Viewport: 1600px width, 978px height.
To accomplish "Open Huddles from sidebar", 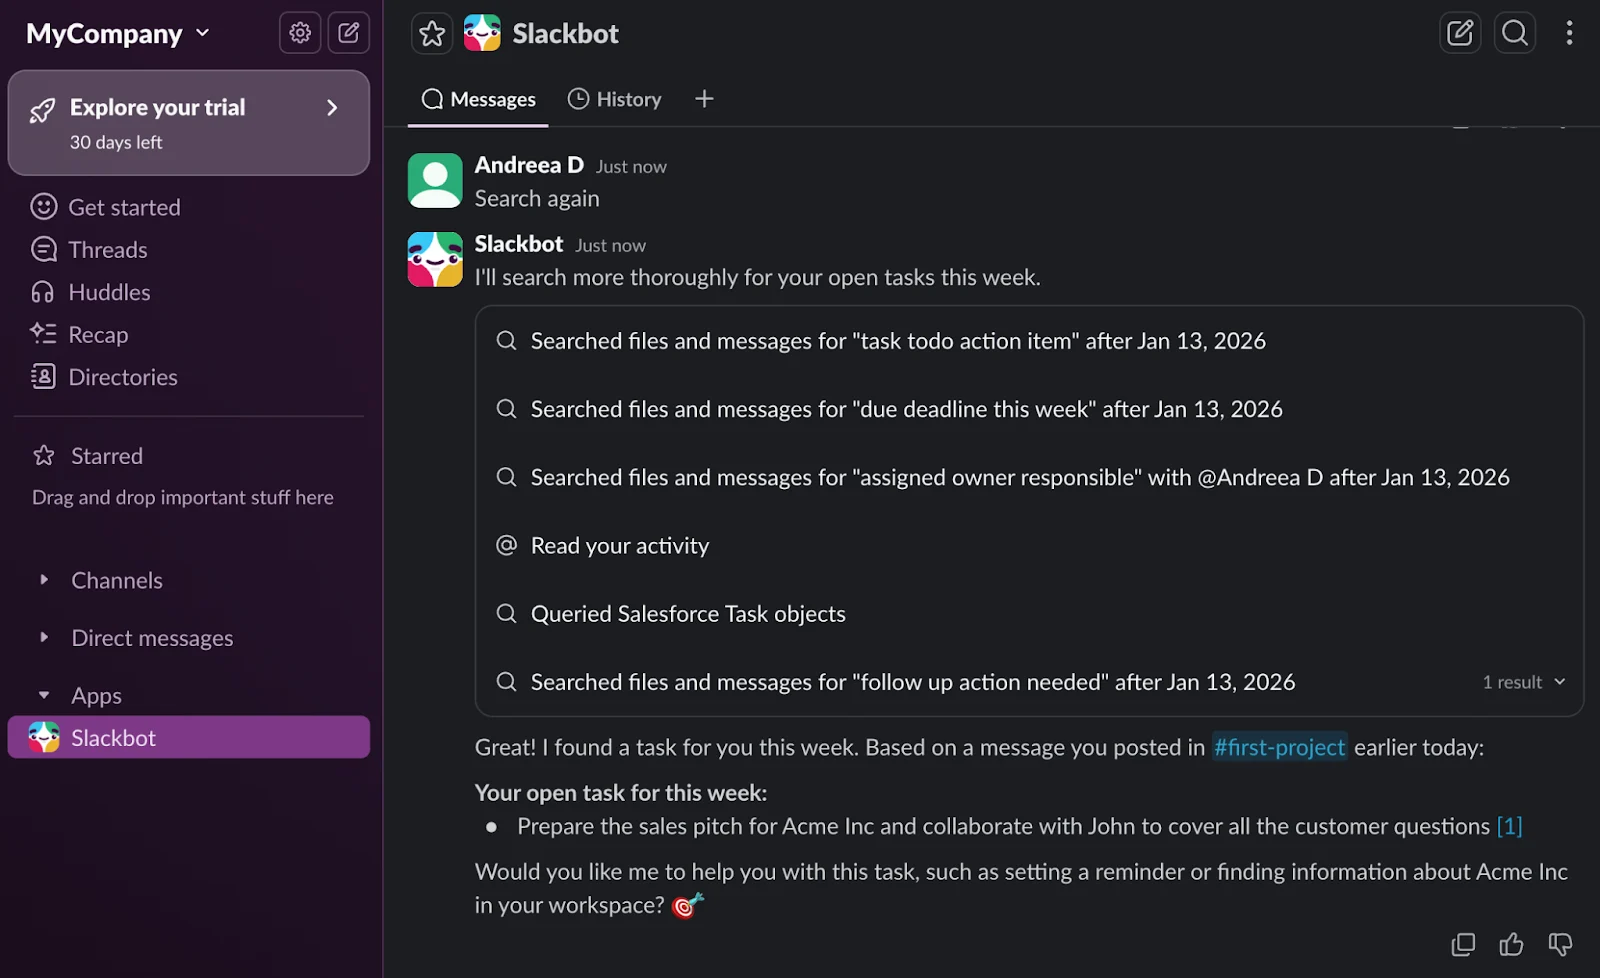I will coord(109,292).
